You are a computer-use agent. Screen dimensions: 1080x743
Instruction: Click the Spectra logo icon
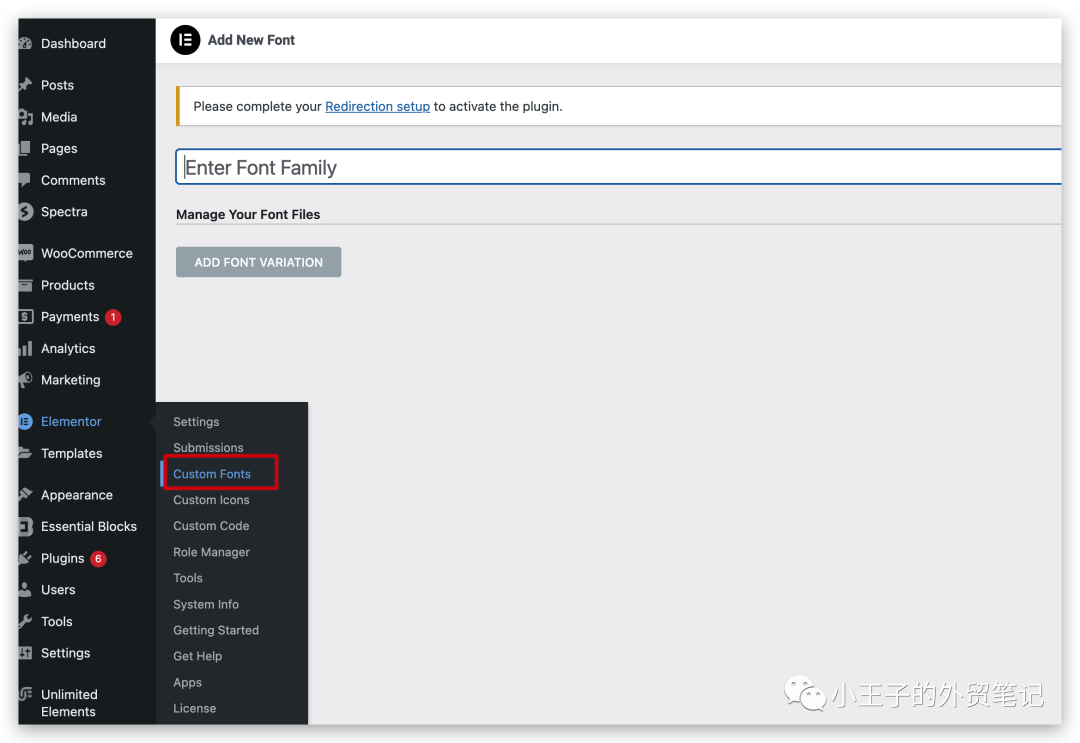[25, 211]
